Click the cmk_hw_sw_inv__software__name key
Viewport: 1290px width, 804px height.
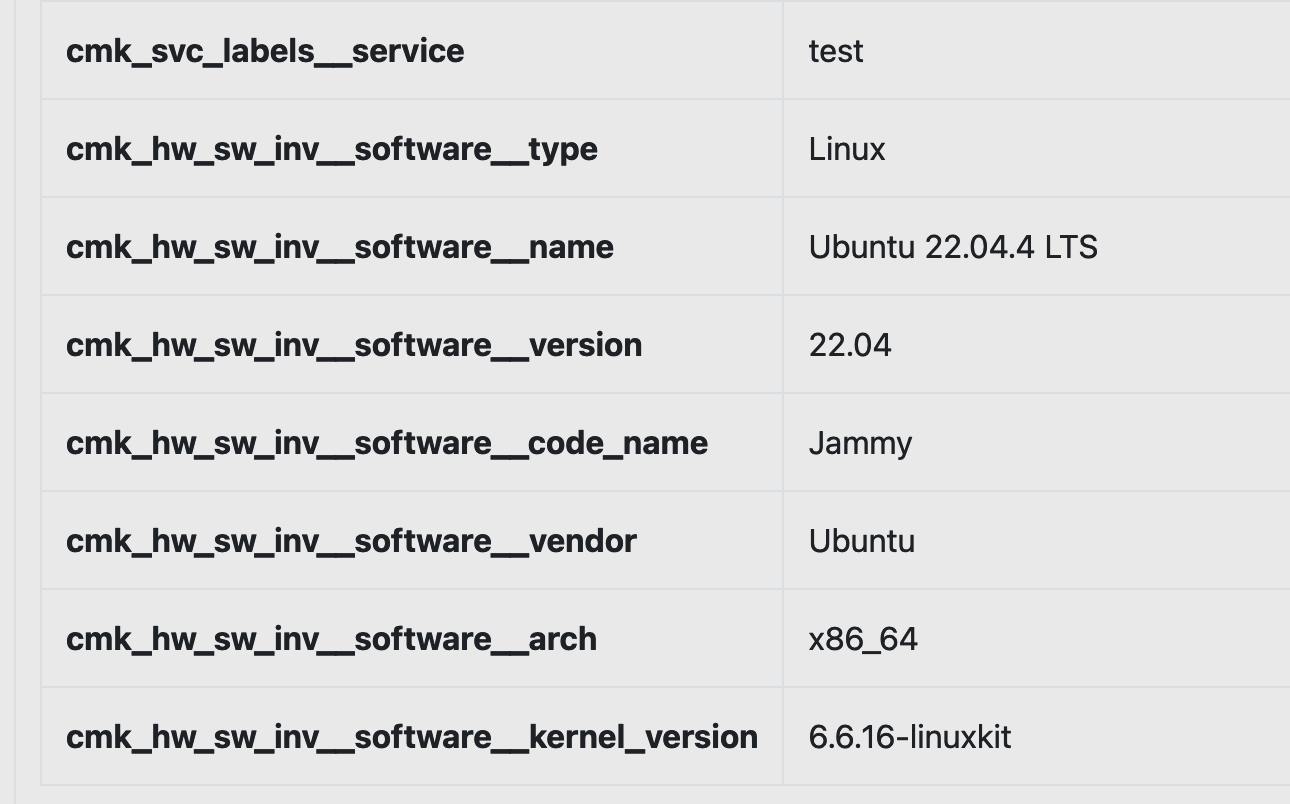[340, 247]
